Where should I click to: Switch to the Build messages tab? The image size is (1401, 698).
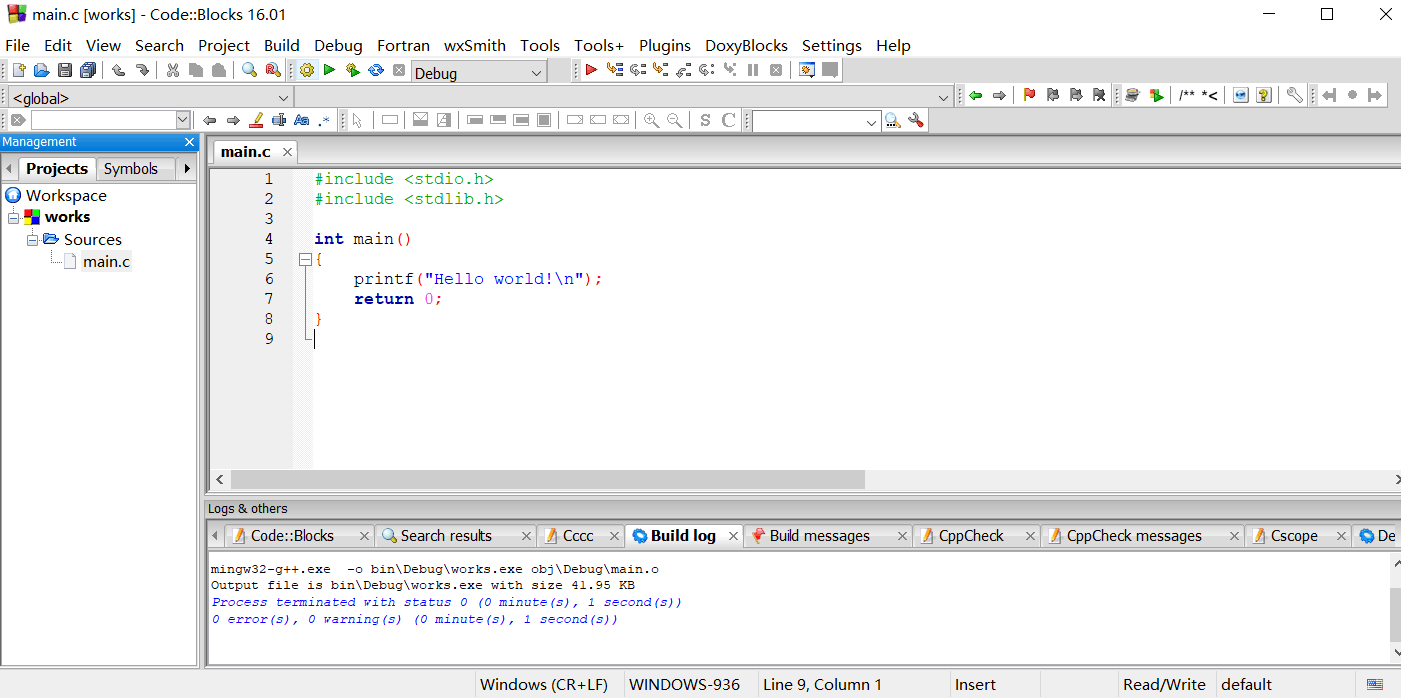[x=819, y=536]
